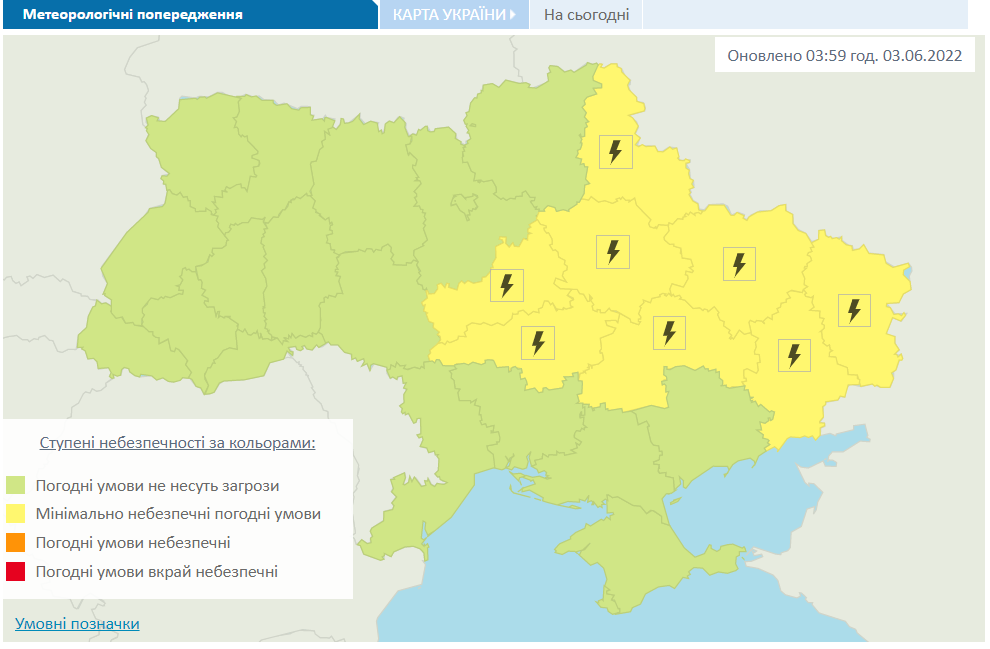Select the yellow minimally dangerous legend swatch

[15, 515]
